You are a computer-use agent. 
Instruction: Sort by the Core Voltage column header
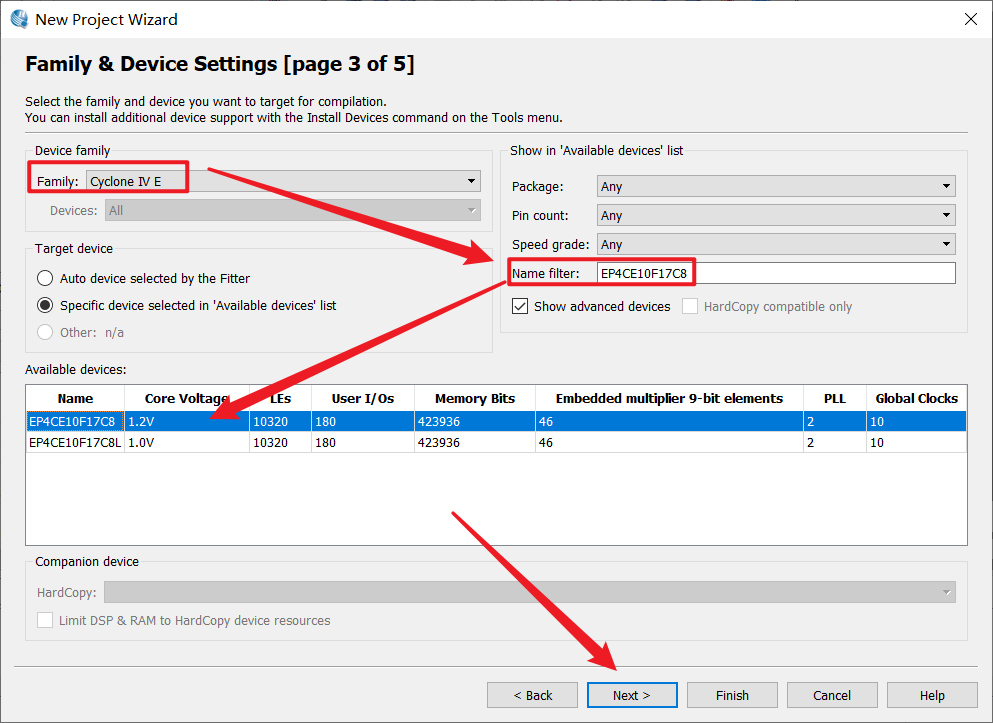[x=187, y=398]
